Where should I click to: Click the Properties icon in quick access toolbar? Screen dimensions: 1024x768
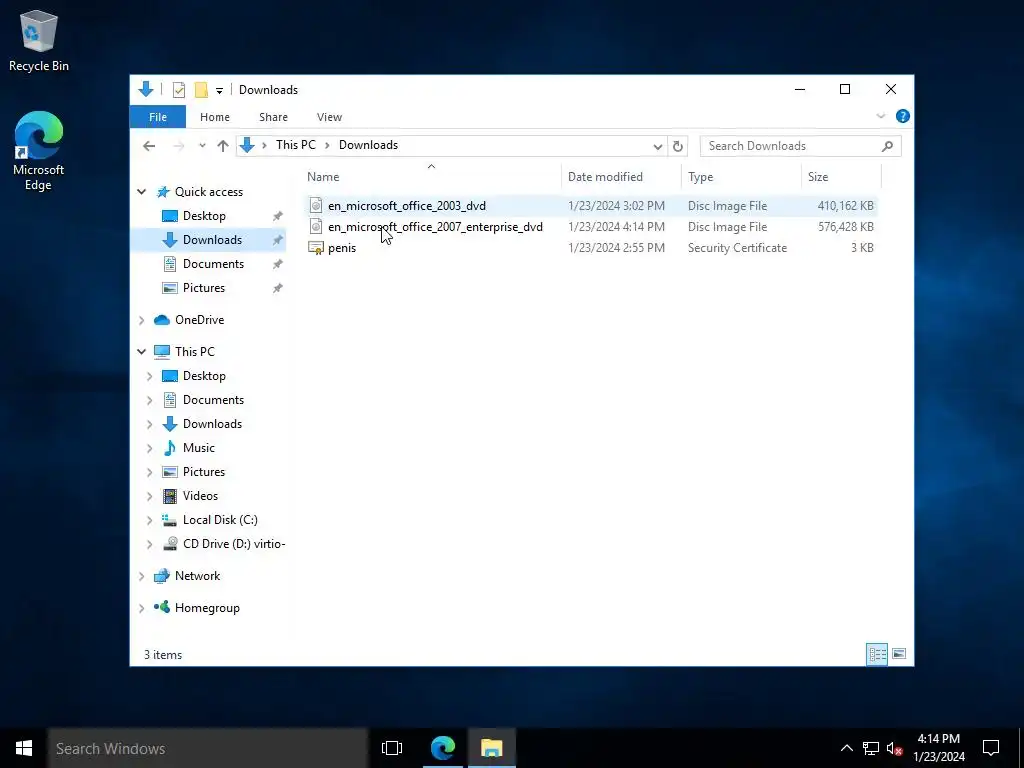[179, 90]
